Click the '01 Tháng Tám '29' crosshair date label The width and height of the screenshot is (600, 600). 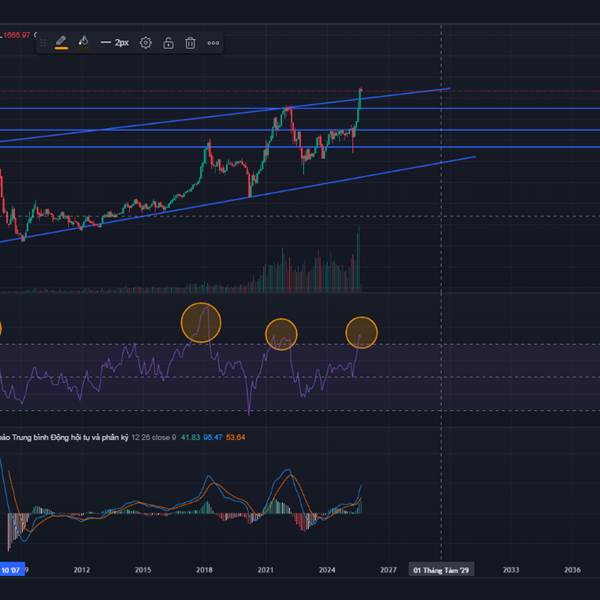[441, 570]
